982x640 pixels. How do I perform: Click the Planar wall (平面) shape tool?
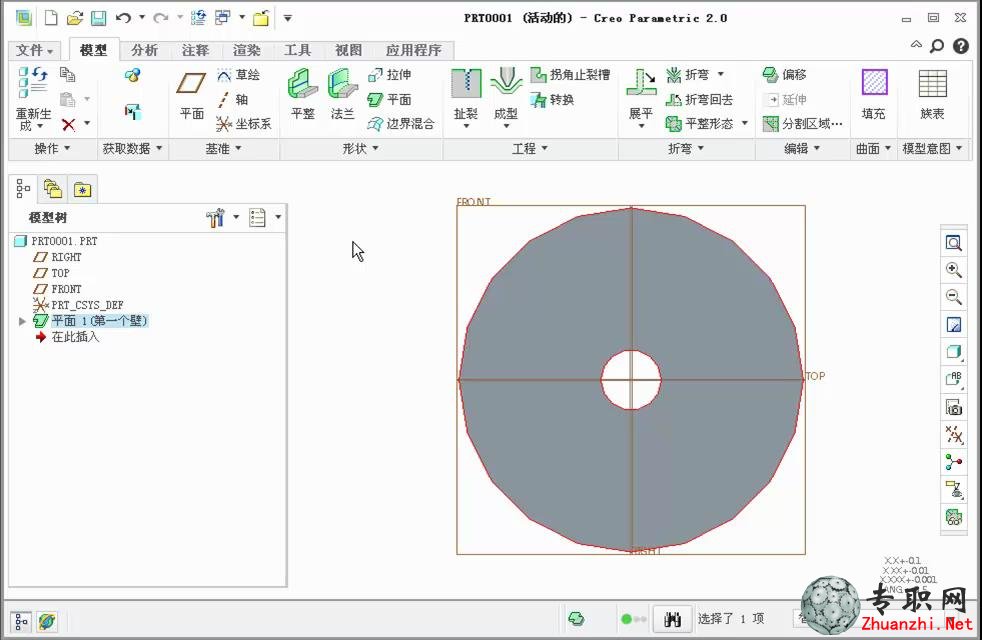tap(390, 100)
